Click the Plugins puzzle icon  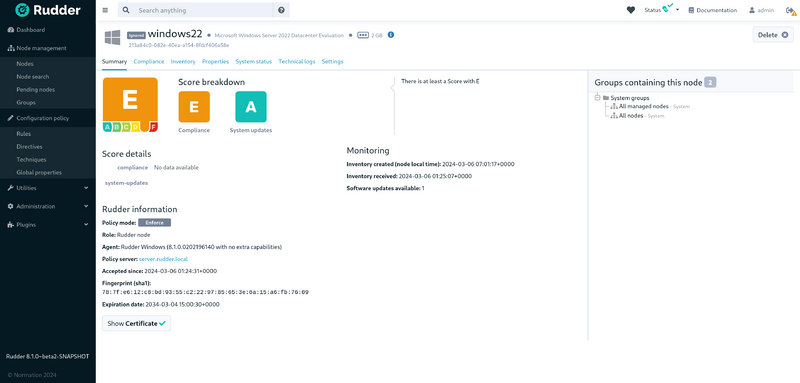[11, 224]
